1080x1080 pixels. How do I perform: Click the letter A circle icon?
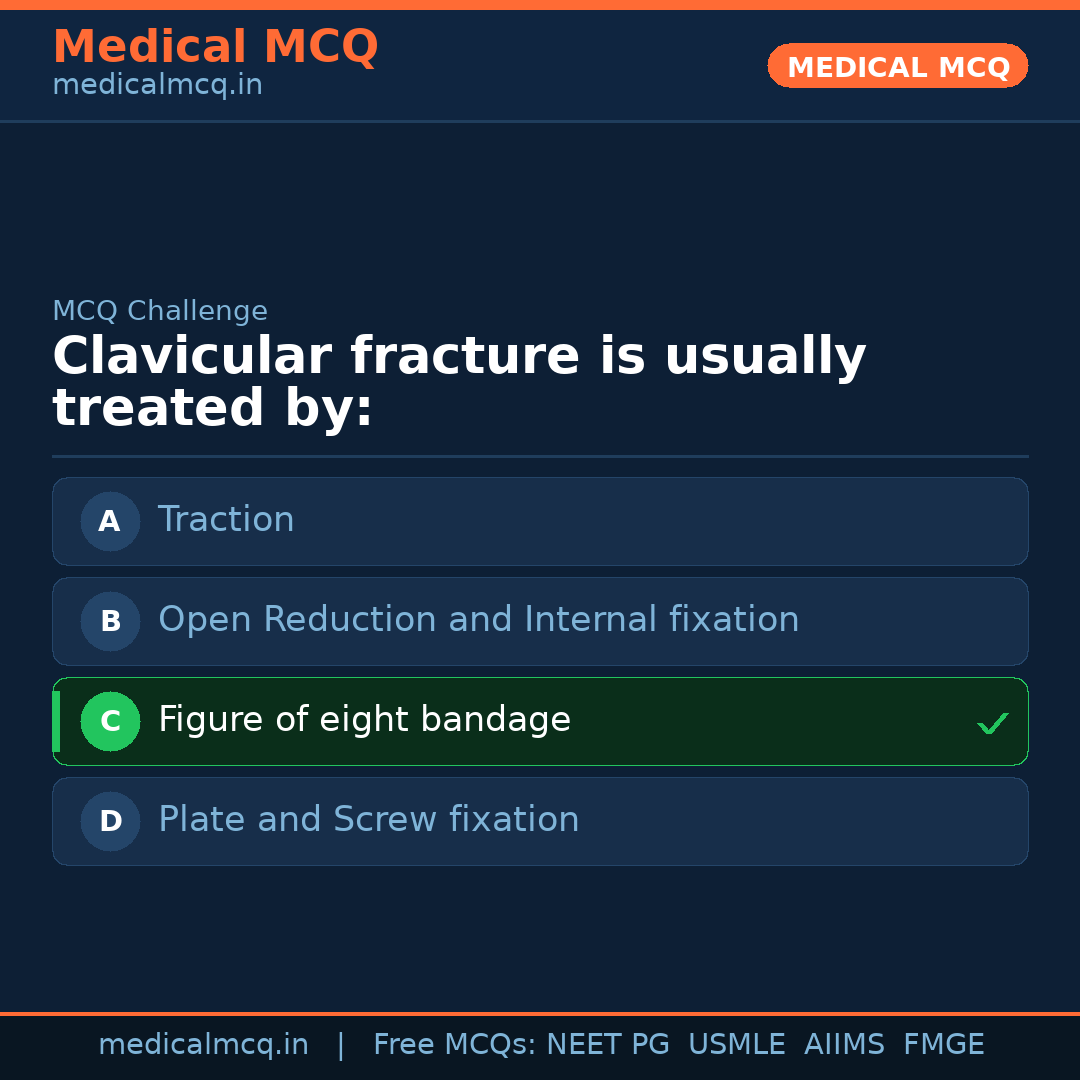(x=110, y=521)
